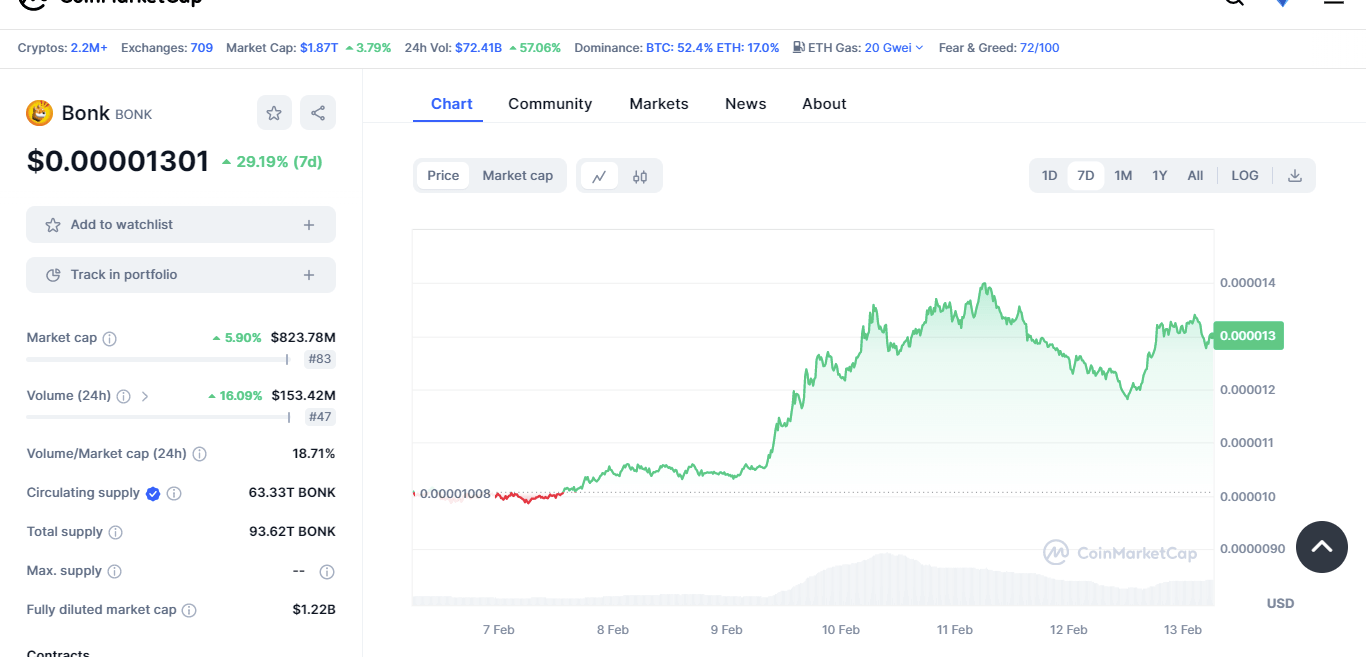Click the share icon next to Bonk
Screen dimensions: 1366x657
click(x=318, y=113)
